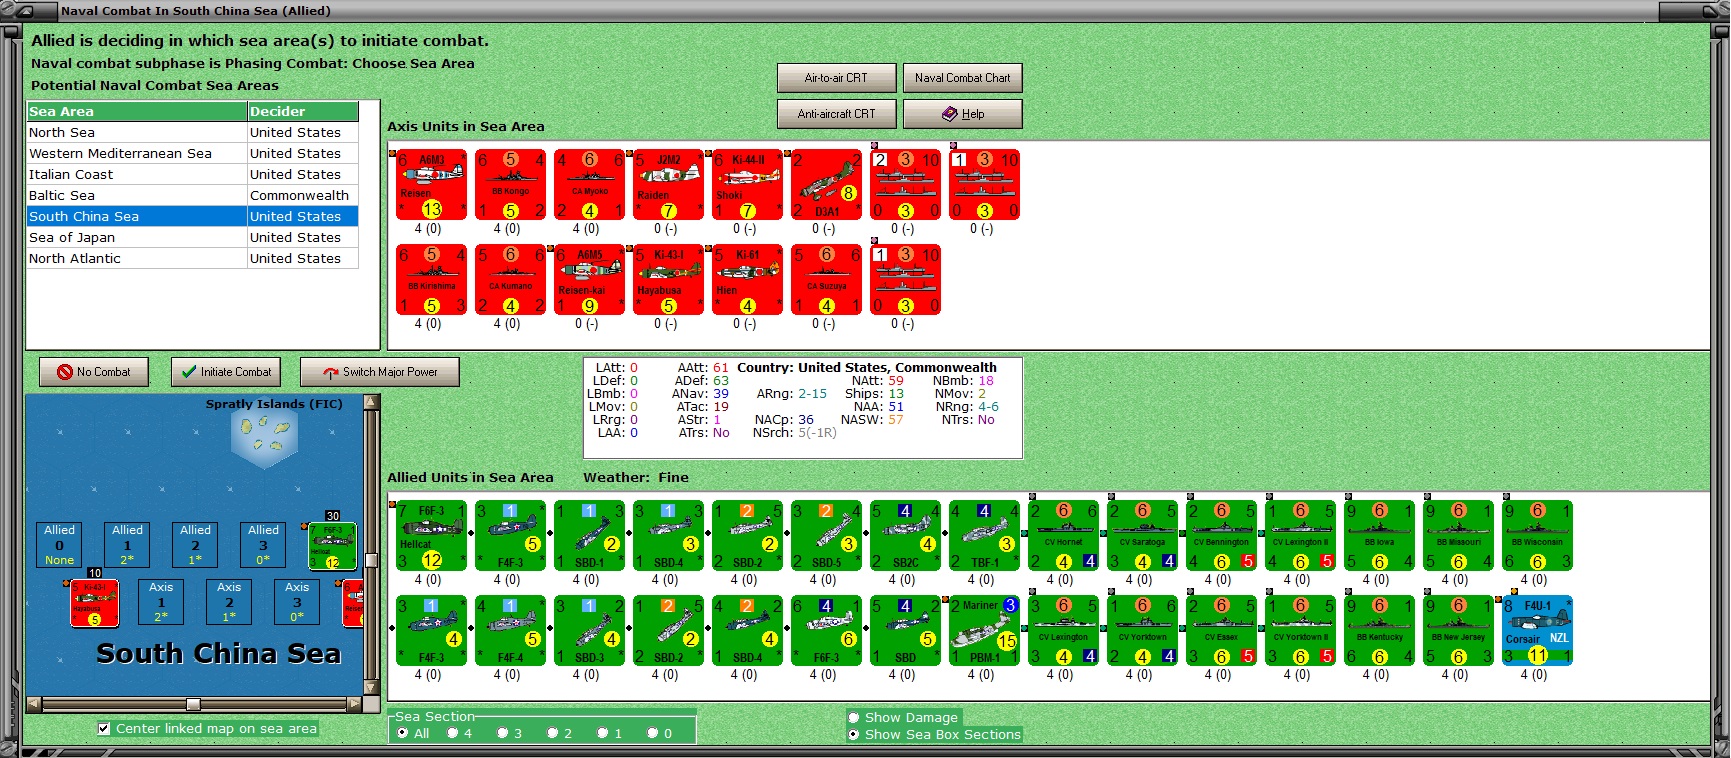This screenshot has width=1731, height=758.
Task: Click the map horizontal scrollbar thumb
Action: pyautogui.click(x=194, y=704)
